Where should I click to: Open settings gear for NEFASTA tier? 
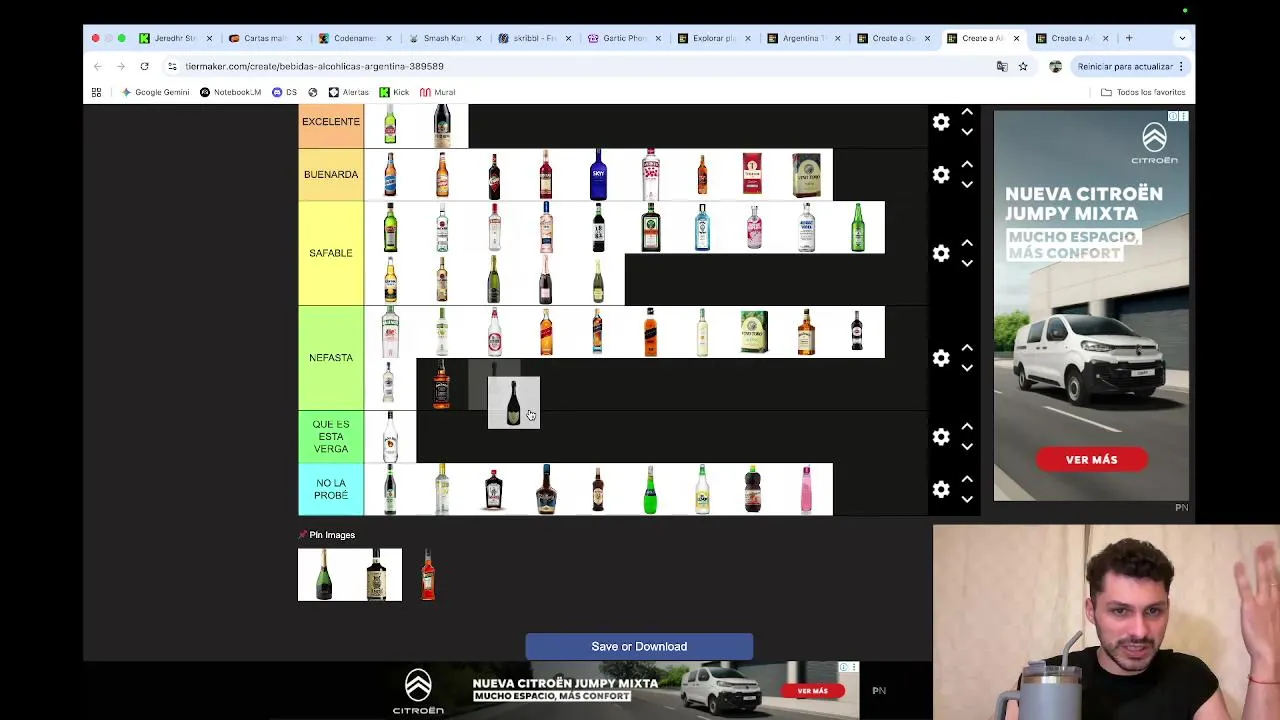point(941,357)
